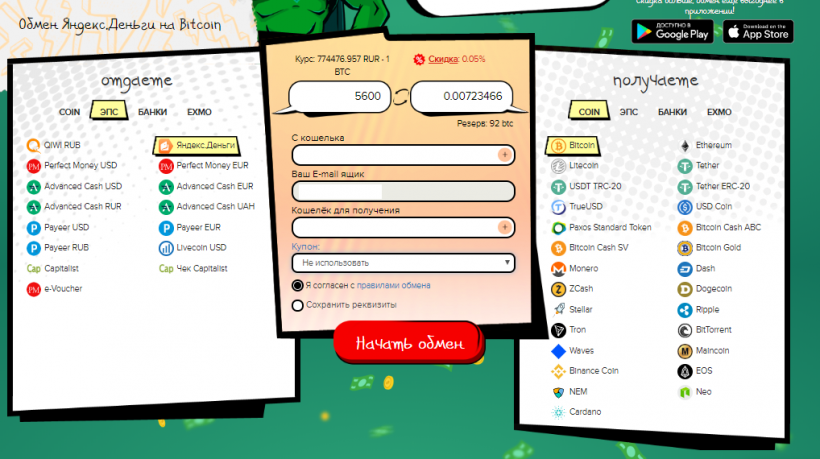Open ЭПС tab in отдаете panel
The image size is (820, 459).
click(109, 111)
